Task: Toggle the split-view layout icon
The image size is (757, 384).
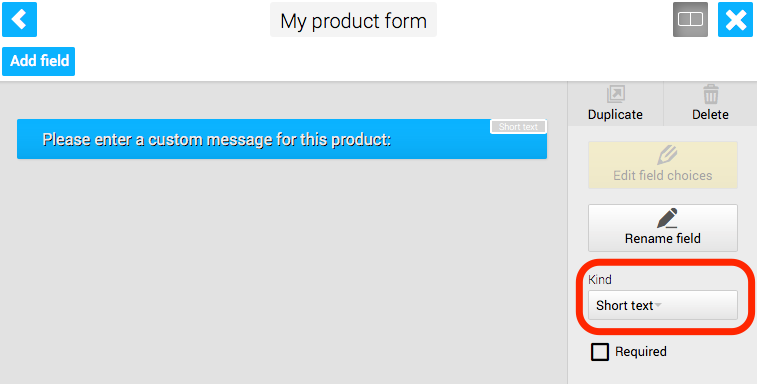Action: 690,19
